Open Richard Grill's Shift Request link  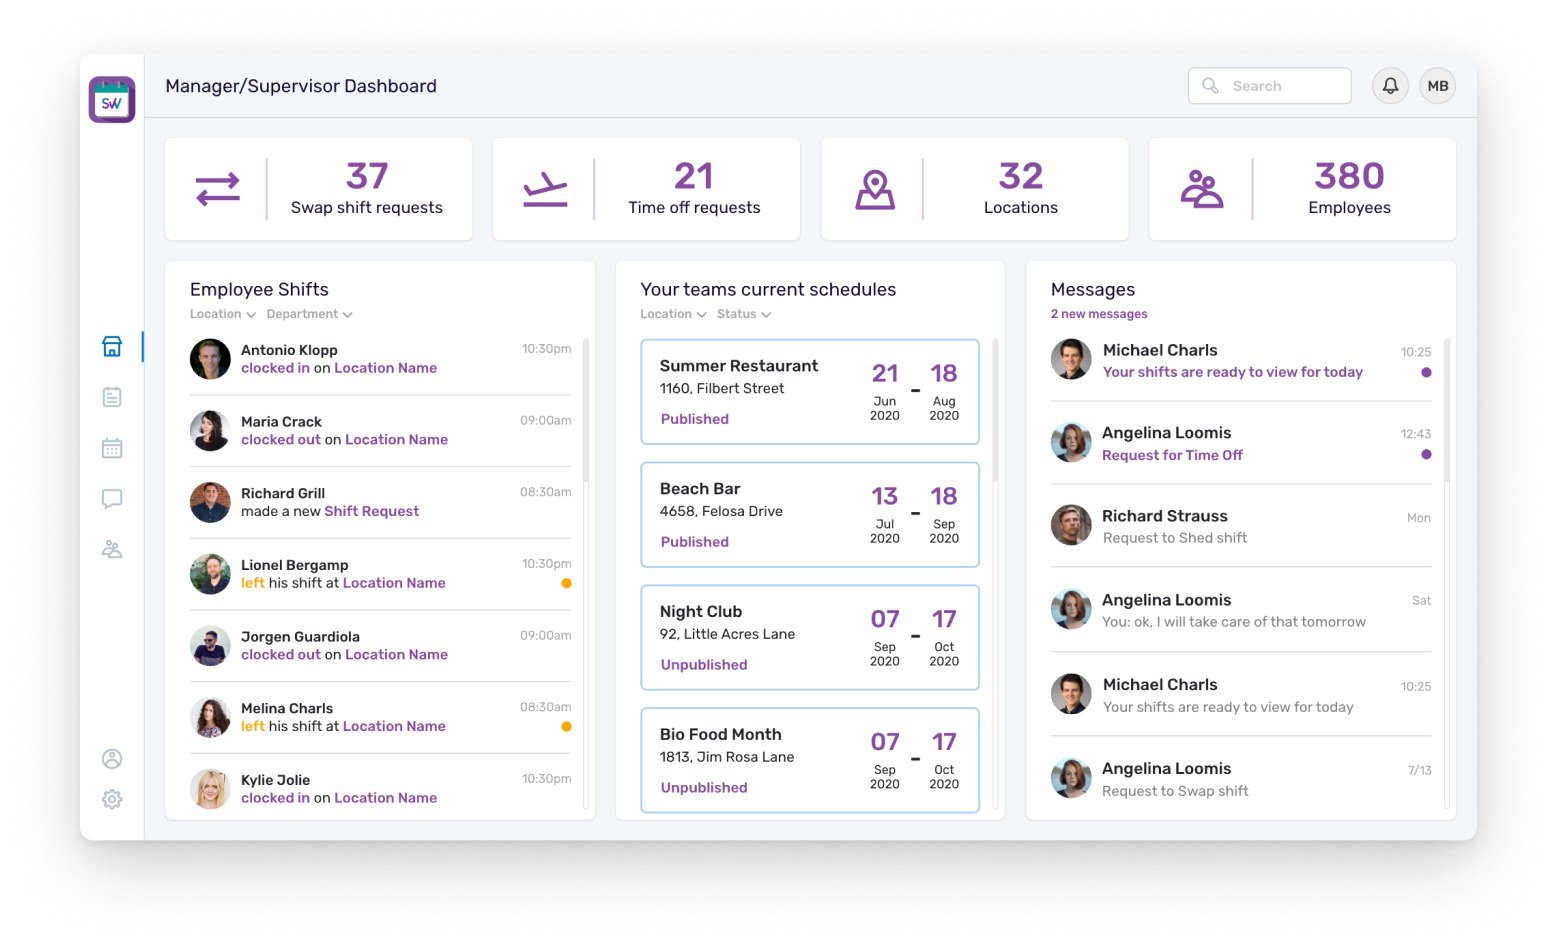(x=371, y=511)
